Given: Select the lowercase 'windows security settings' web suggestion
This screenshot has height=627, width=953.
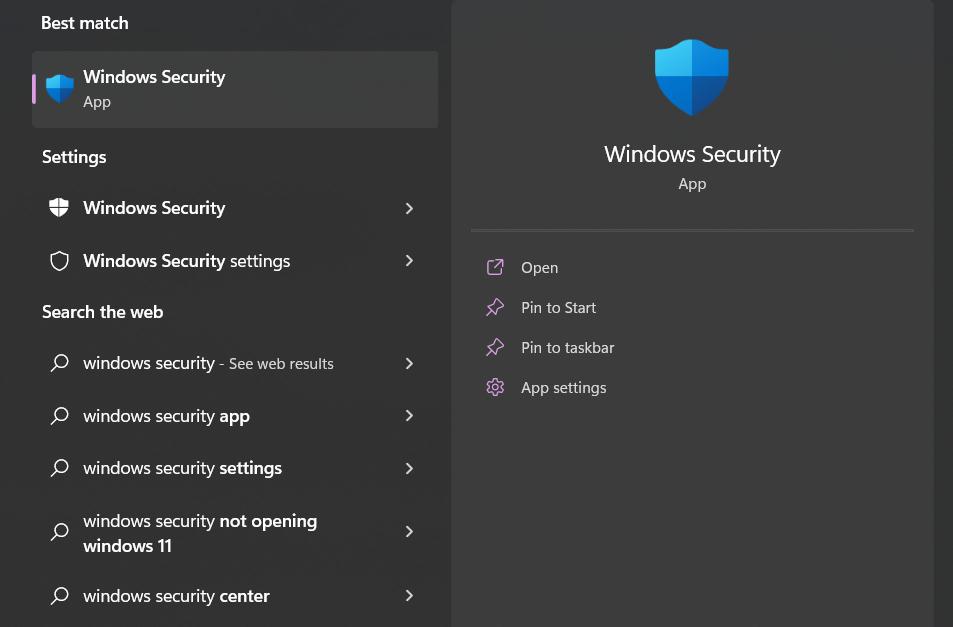Looking at the screenshot, I should point(235,468).
